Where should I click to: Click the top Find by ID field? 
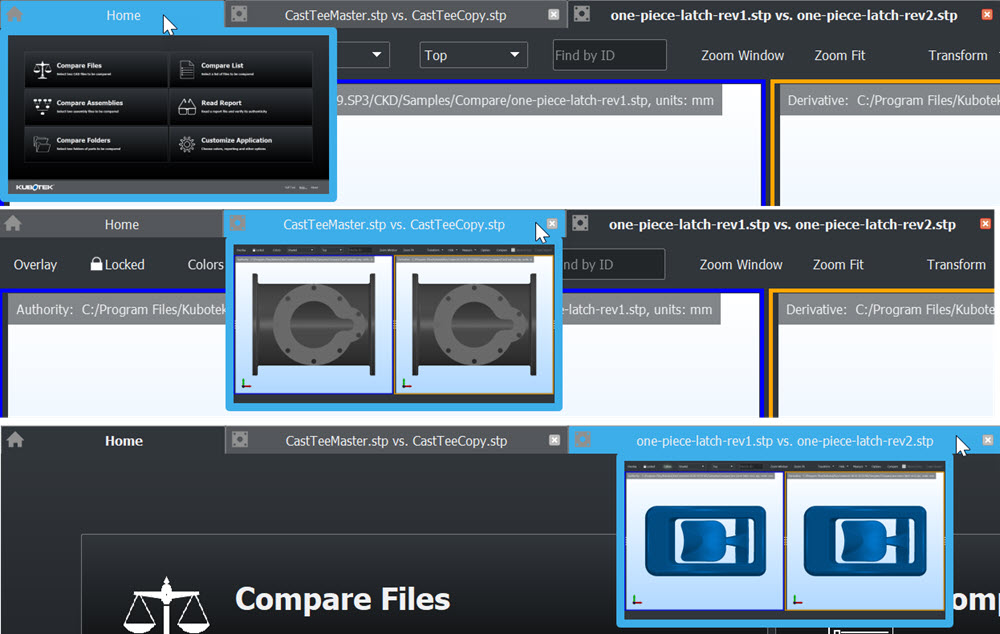pyautogui.click(x=609, y=55)
